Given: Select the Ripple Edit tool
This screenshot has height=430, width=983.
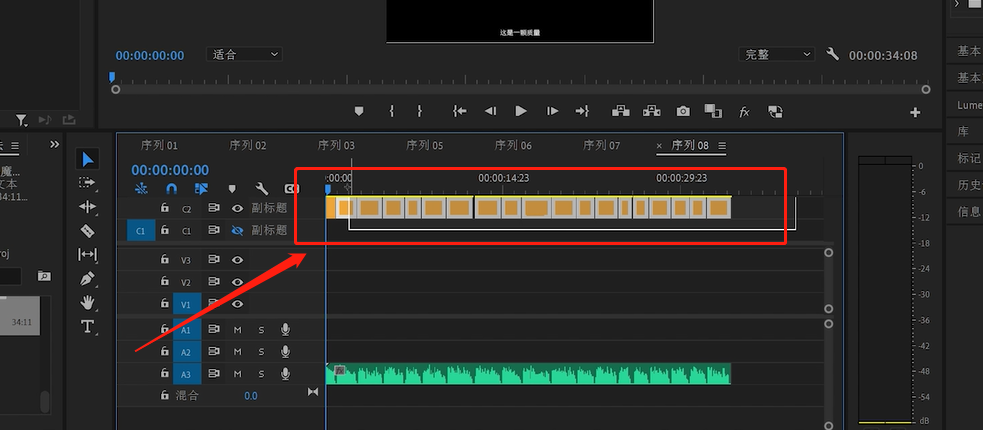Looking at the screenshot, I should point(87,206).
